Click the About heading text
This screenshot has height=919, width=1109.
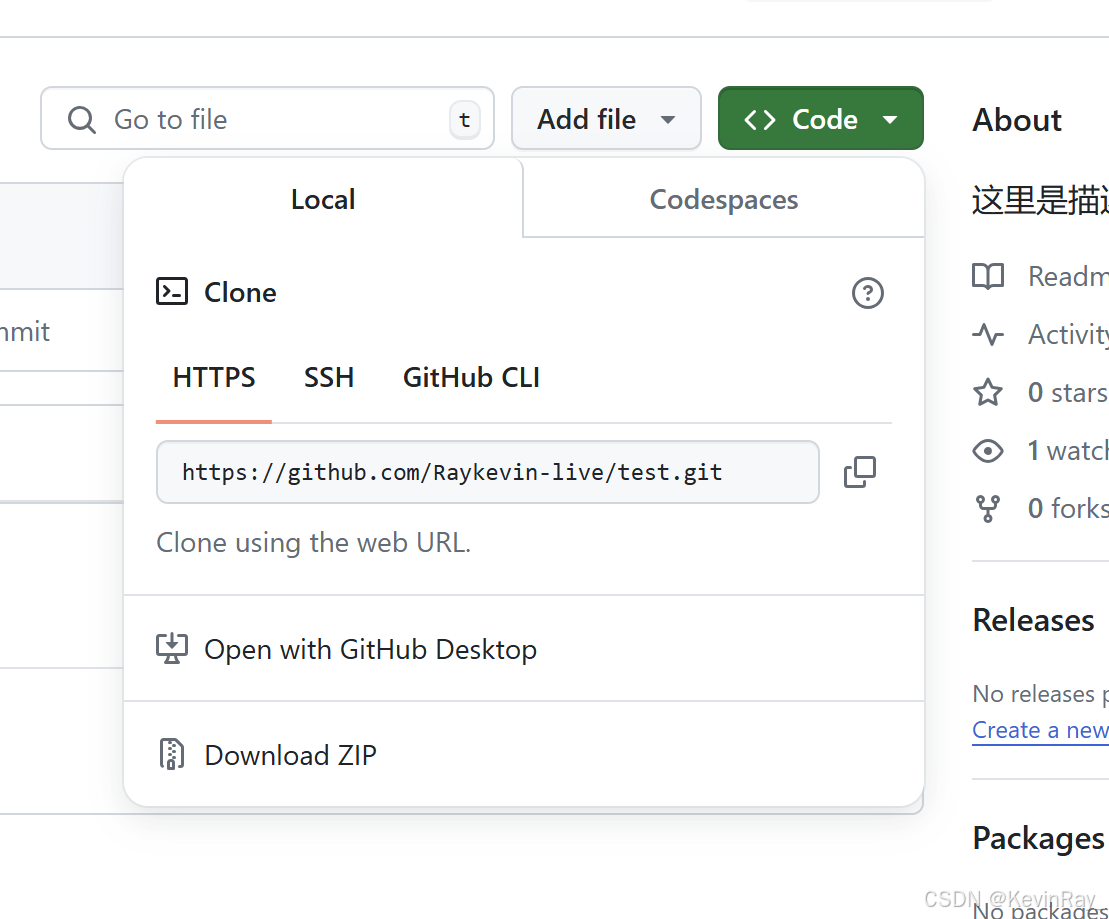click(x=1017, y=120)
